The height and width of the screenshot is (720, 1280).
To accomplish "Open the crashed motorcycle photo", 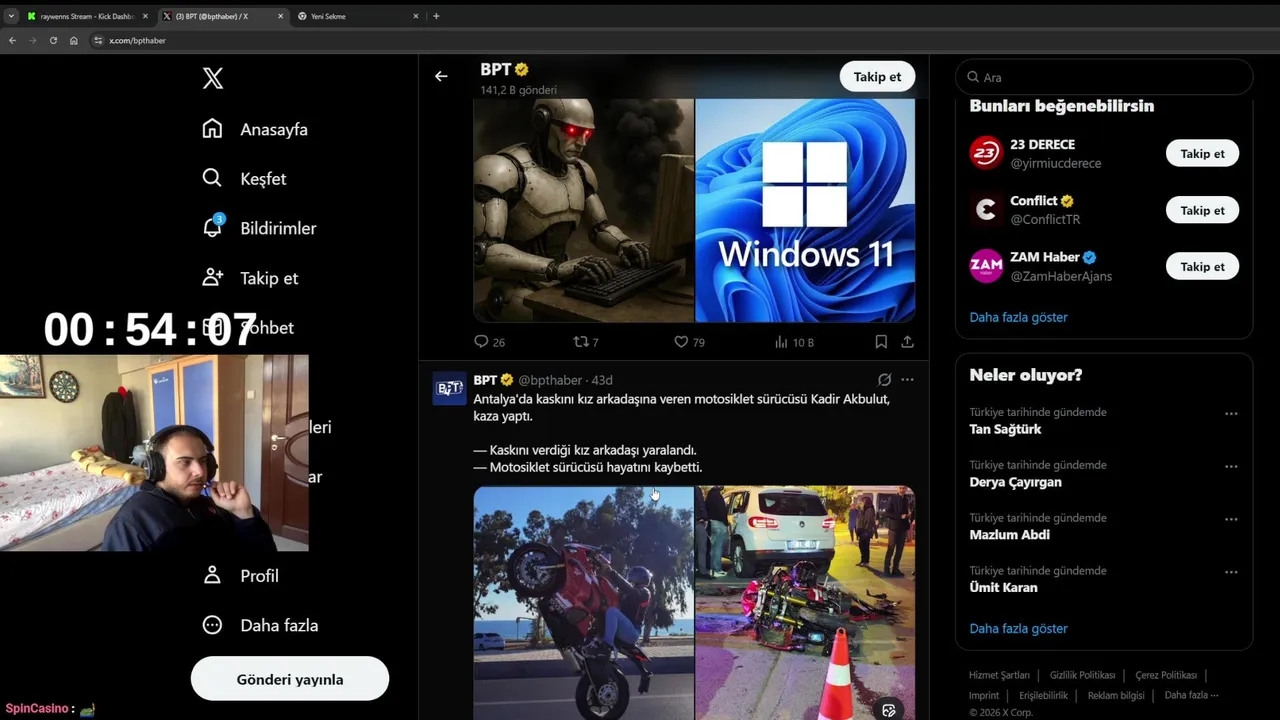I will coord(805,603).
